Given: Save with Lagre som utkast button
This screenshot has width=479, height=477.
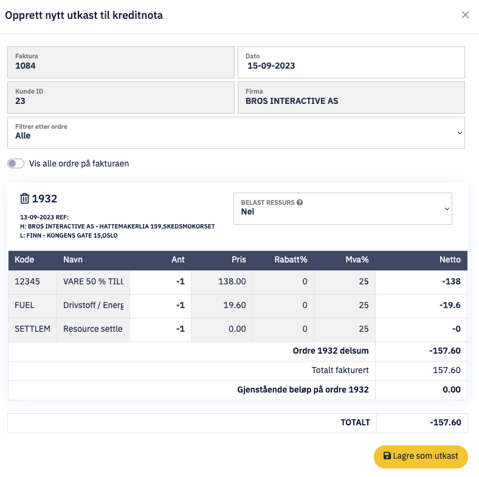Looking at the screenshot, I should pos(421,456).
